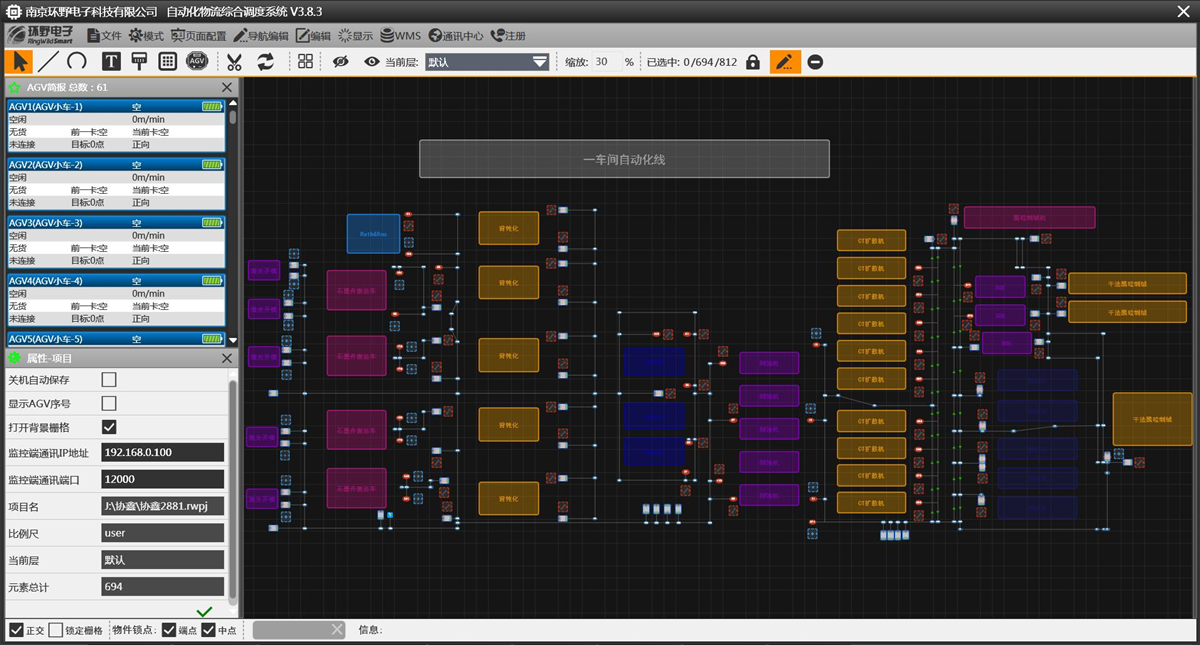This screenshot has height=645, width=1200.
Task: Click the green checkmark confirm button
Action: (x=205, y=611)
